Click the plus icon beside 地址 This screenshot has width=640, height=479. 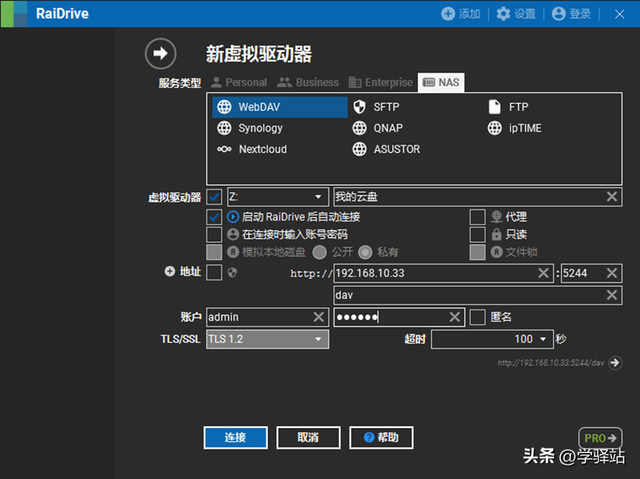tap(169, 271)
